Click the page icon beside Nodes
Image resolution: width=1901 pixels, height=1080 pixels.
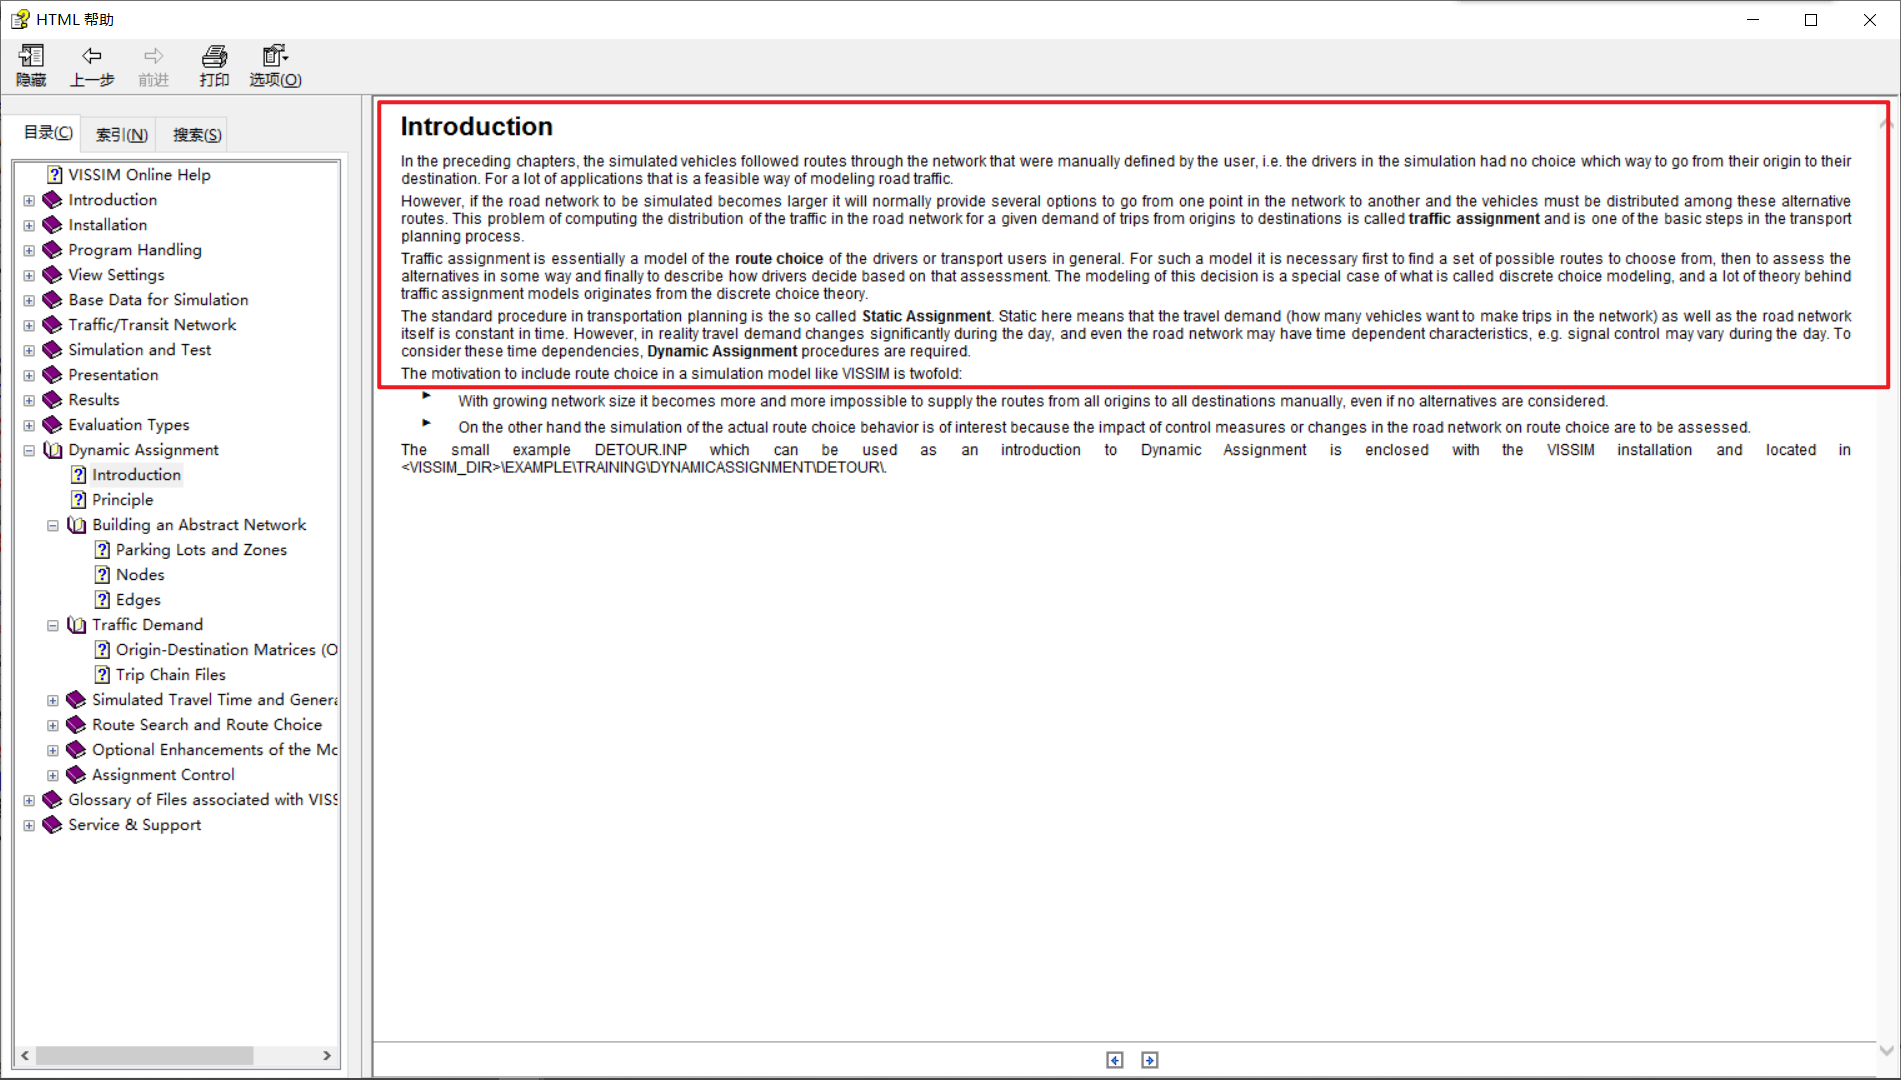pos(102,575)
